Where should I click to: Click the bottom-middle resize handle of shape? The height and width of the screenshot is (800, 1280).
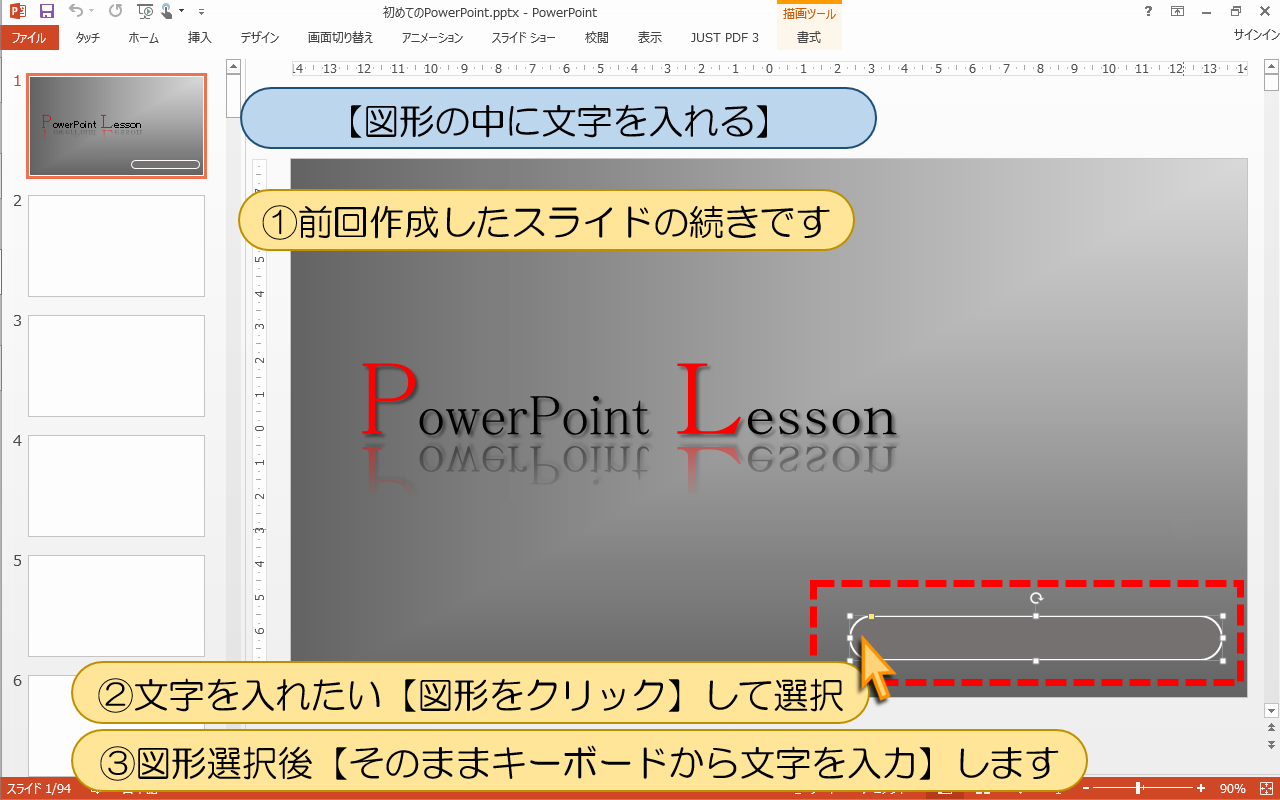tap(1036, 661)
